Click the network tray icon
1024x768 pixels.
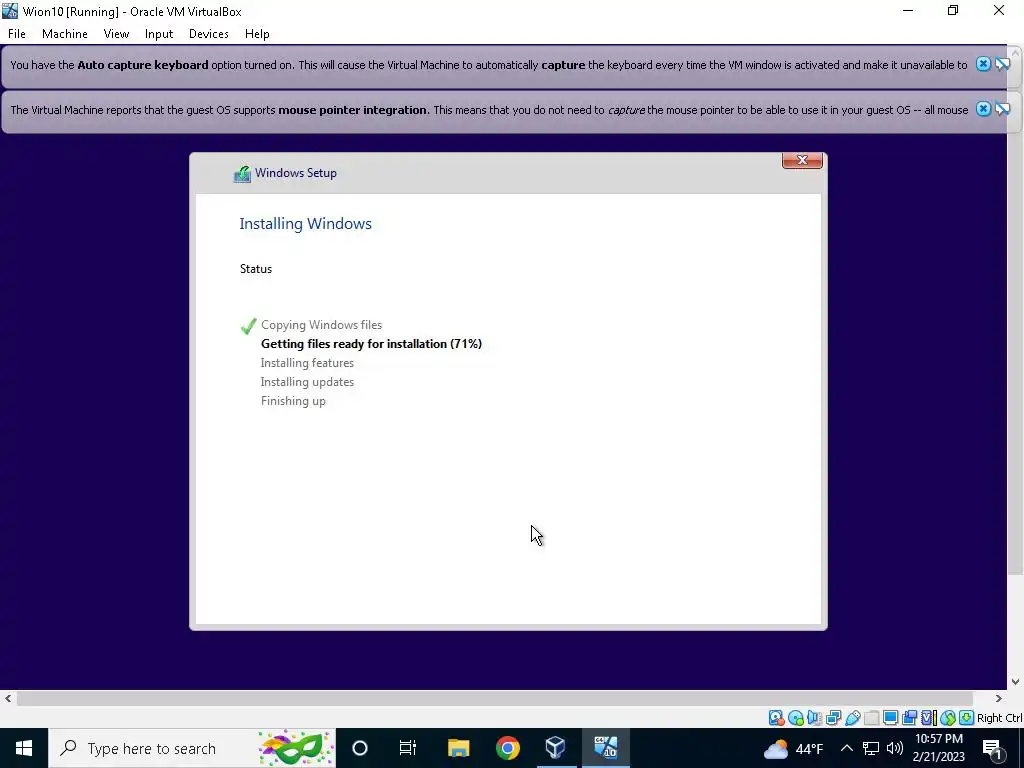[871, 748]
